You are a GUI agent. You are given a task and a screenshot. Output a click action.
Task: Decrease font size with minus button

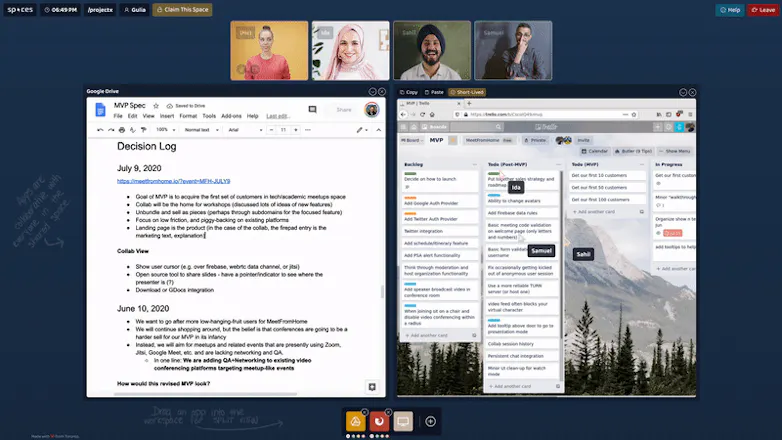pyautogui.click(x=271, y=130)
